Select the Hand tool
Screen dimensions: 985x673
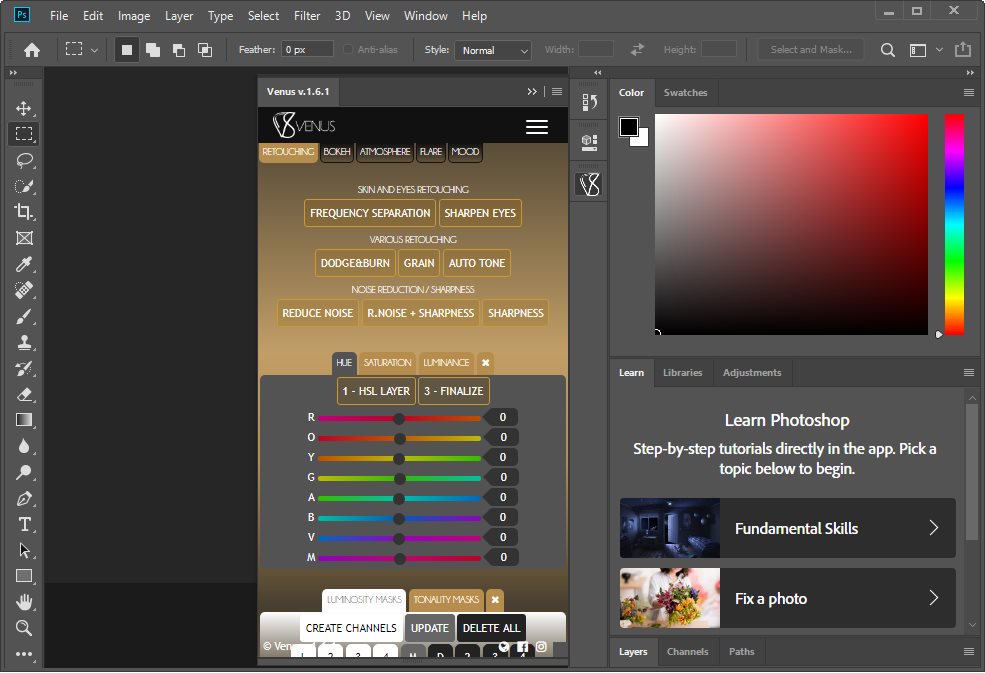pos(24,602)
